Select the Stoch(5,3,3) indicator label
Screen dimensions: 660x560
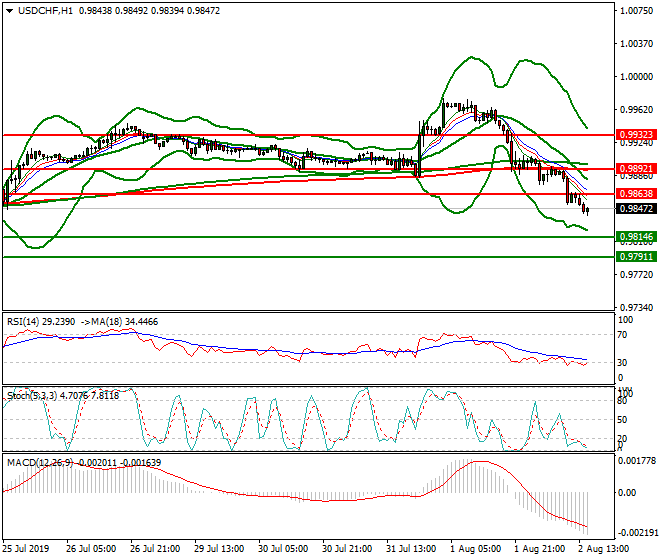(x=31, y=396)
